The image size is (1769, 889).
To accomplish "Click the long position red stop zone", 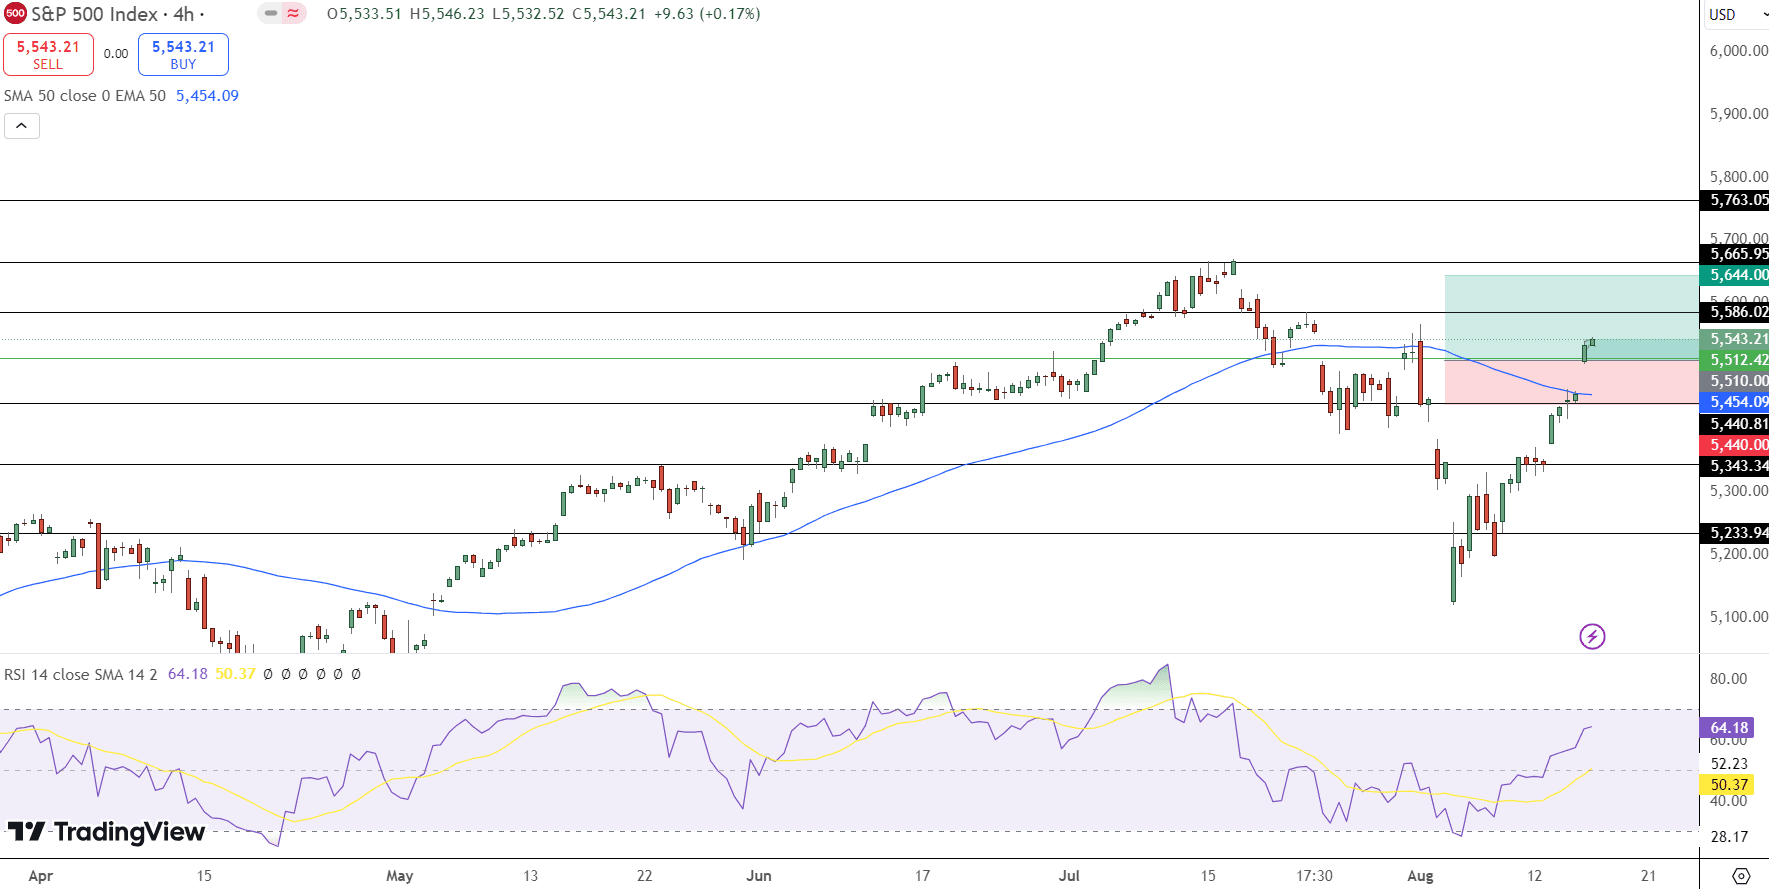I will [x=1571, y=382].
